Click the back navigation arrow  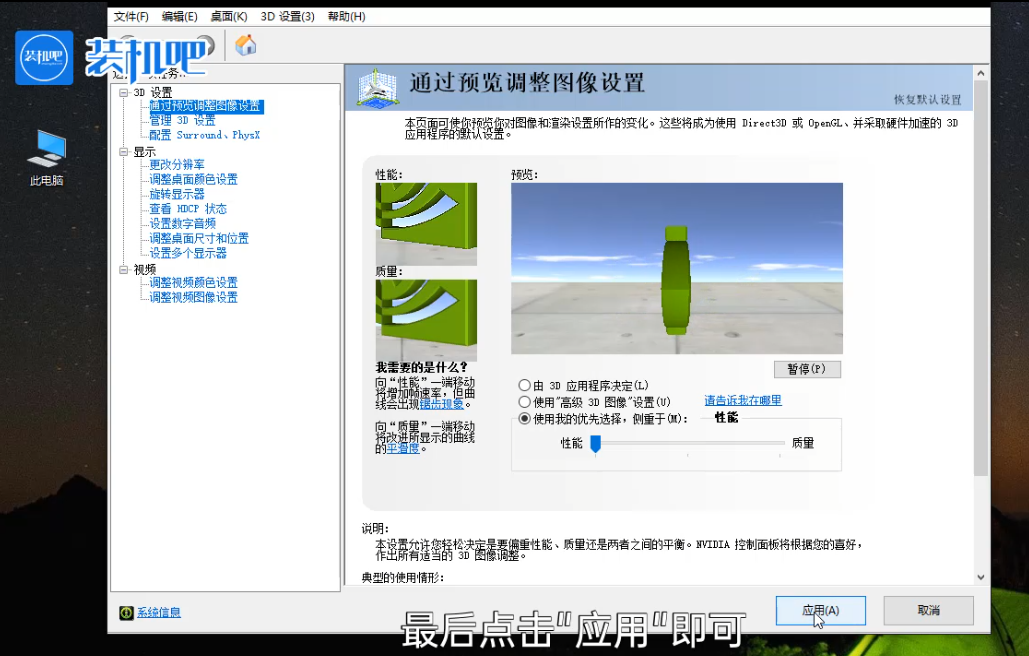(128, 45)
